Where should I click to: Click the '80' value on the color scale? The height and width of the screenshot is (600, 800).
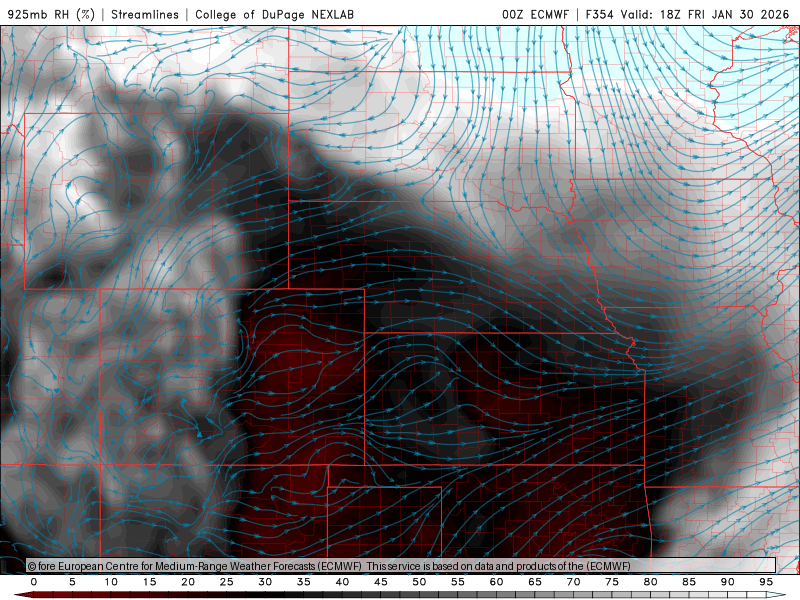(x=650, y=582)
